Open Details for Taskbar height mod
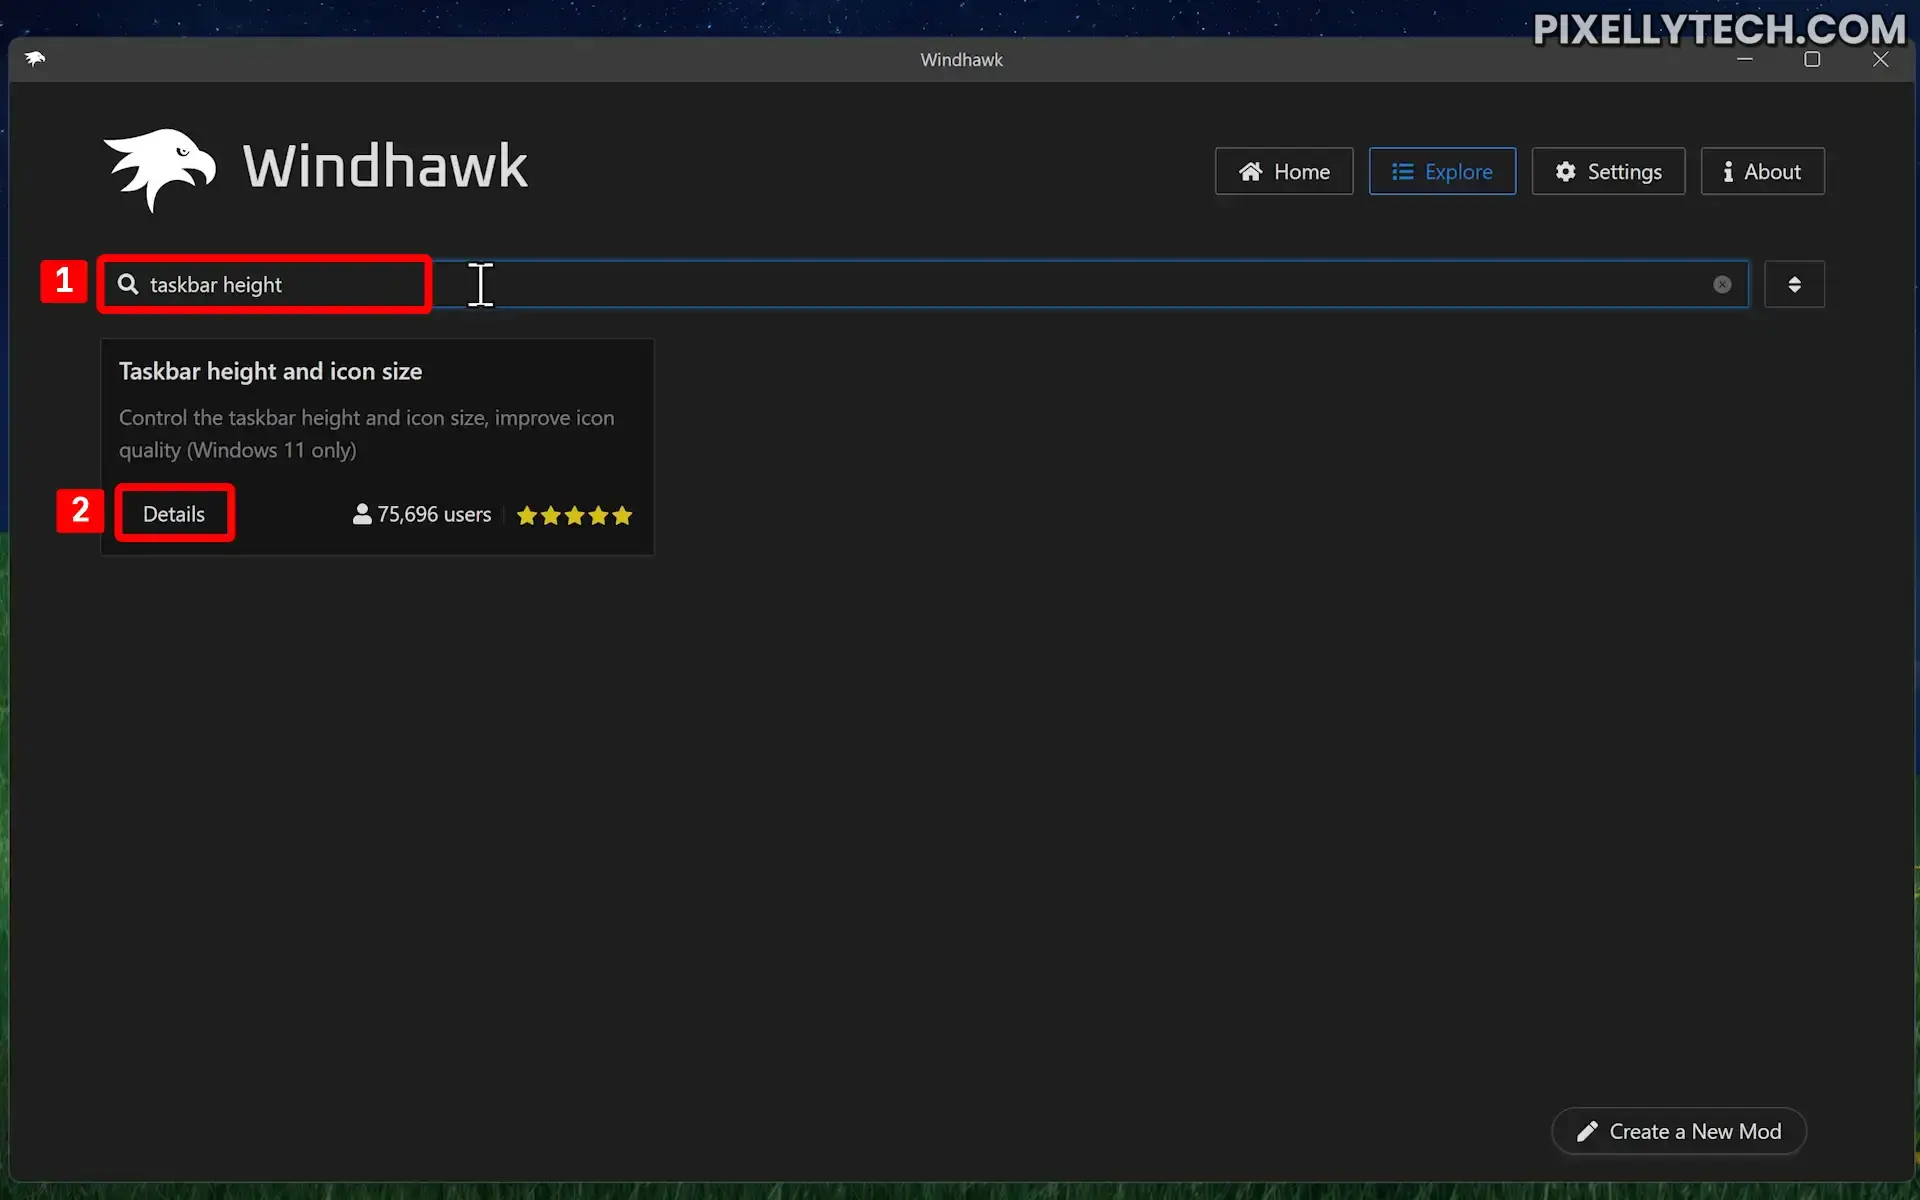 coord(174,514)
